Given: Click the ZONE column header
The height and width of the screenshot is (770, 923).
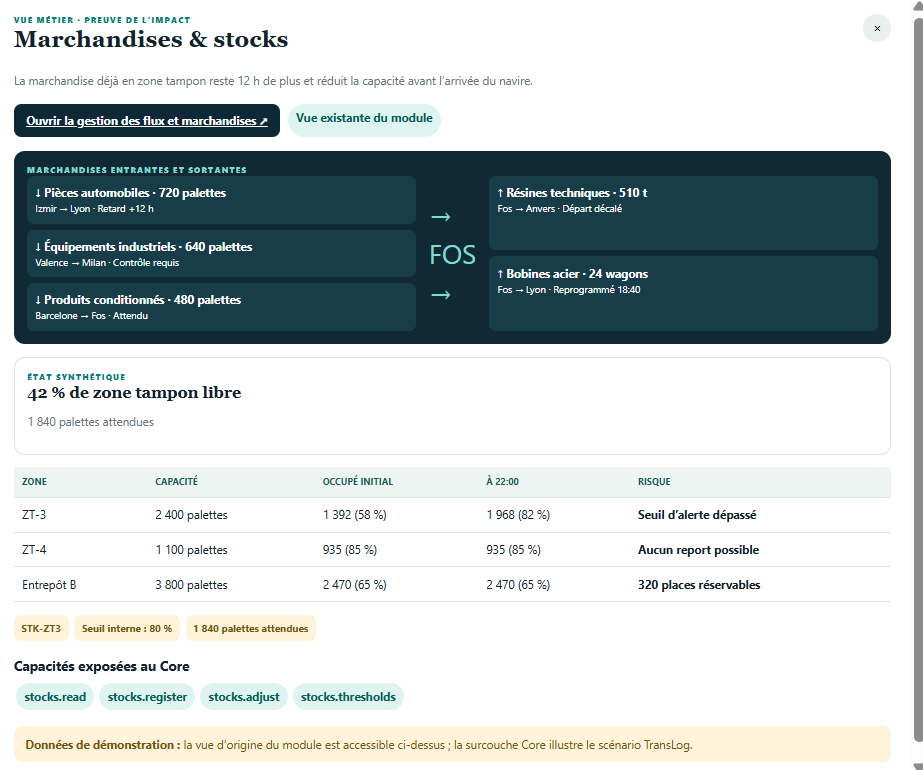Looking at the screenshot, I should [x=34, y=482].
